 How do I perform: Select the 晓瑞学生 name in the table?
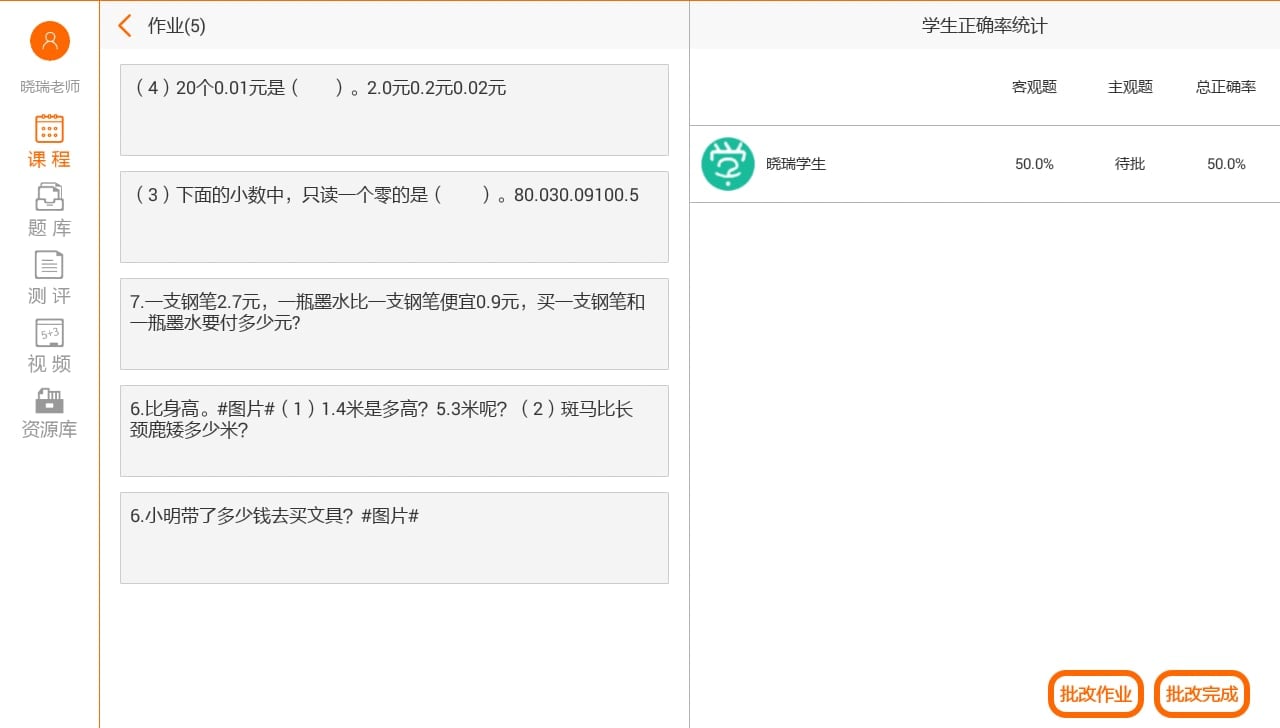pyautogui.click(x=796, y=164)
